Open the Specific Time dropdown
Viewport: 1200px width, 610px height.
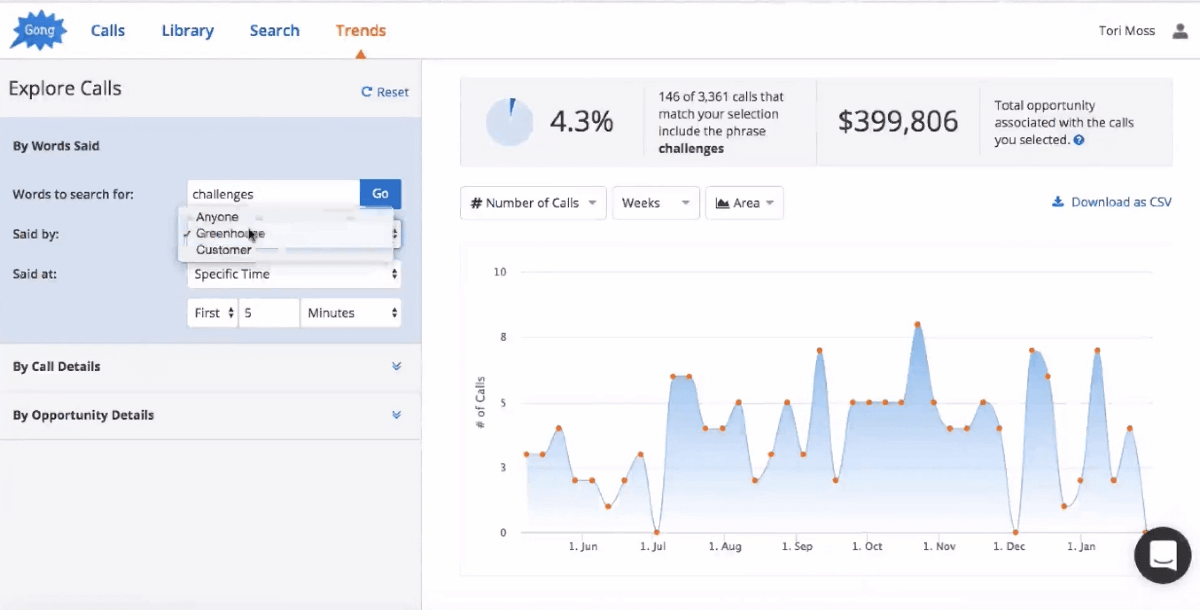click(x=293, y=273)
